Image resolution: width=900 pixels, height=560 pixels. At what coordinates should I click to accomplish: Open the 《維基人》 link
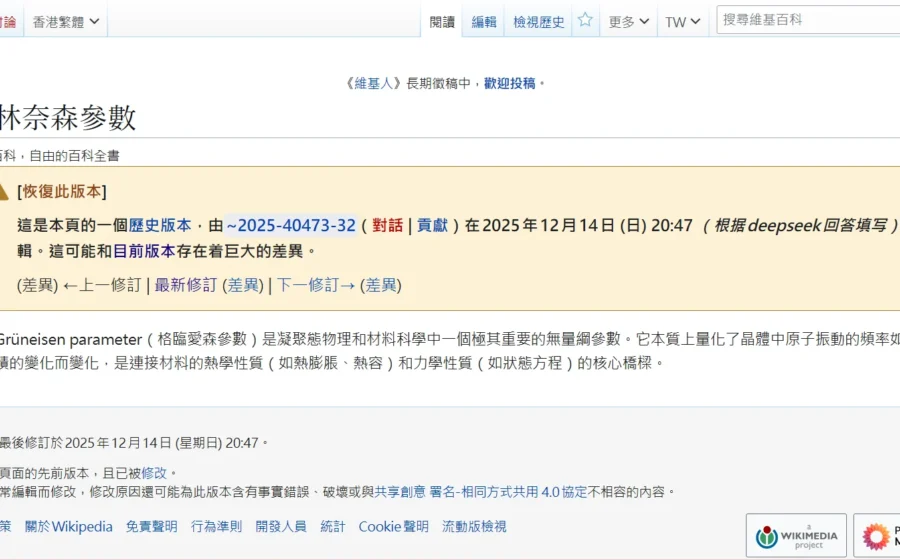[x=372, y=83]
